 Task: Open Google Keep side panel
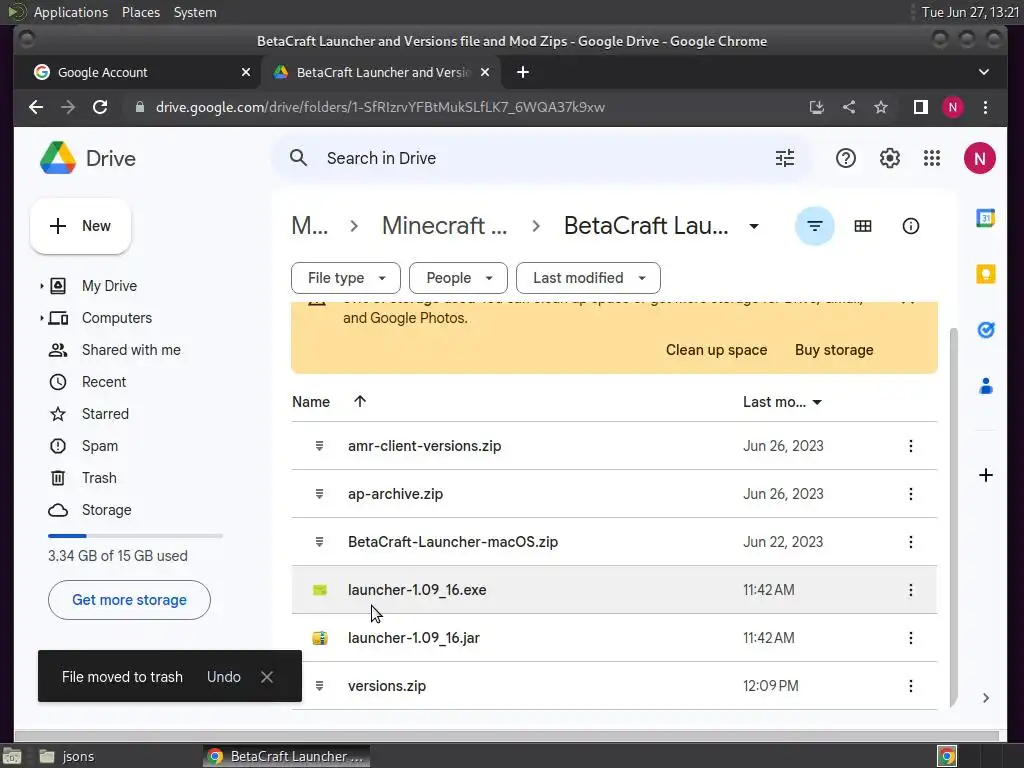tap(985, 274)
